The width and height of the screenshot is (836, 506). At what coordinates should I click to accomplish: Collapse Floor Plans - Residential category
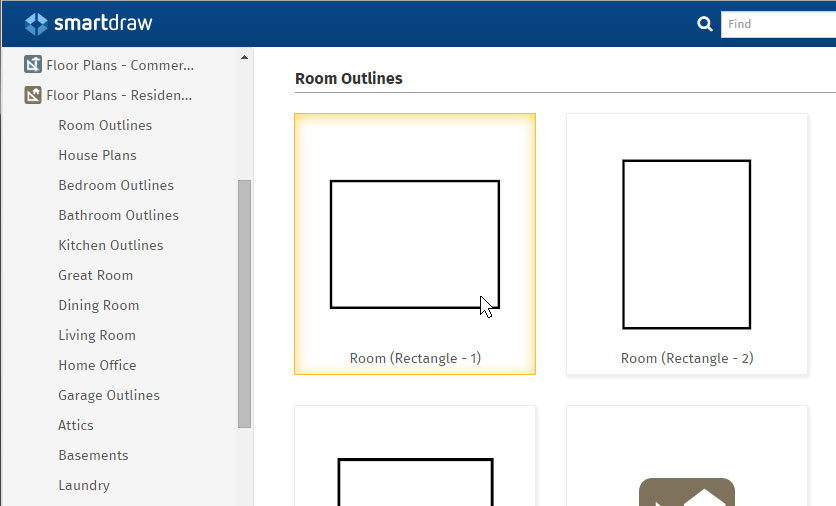point(119,95)
